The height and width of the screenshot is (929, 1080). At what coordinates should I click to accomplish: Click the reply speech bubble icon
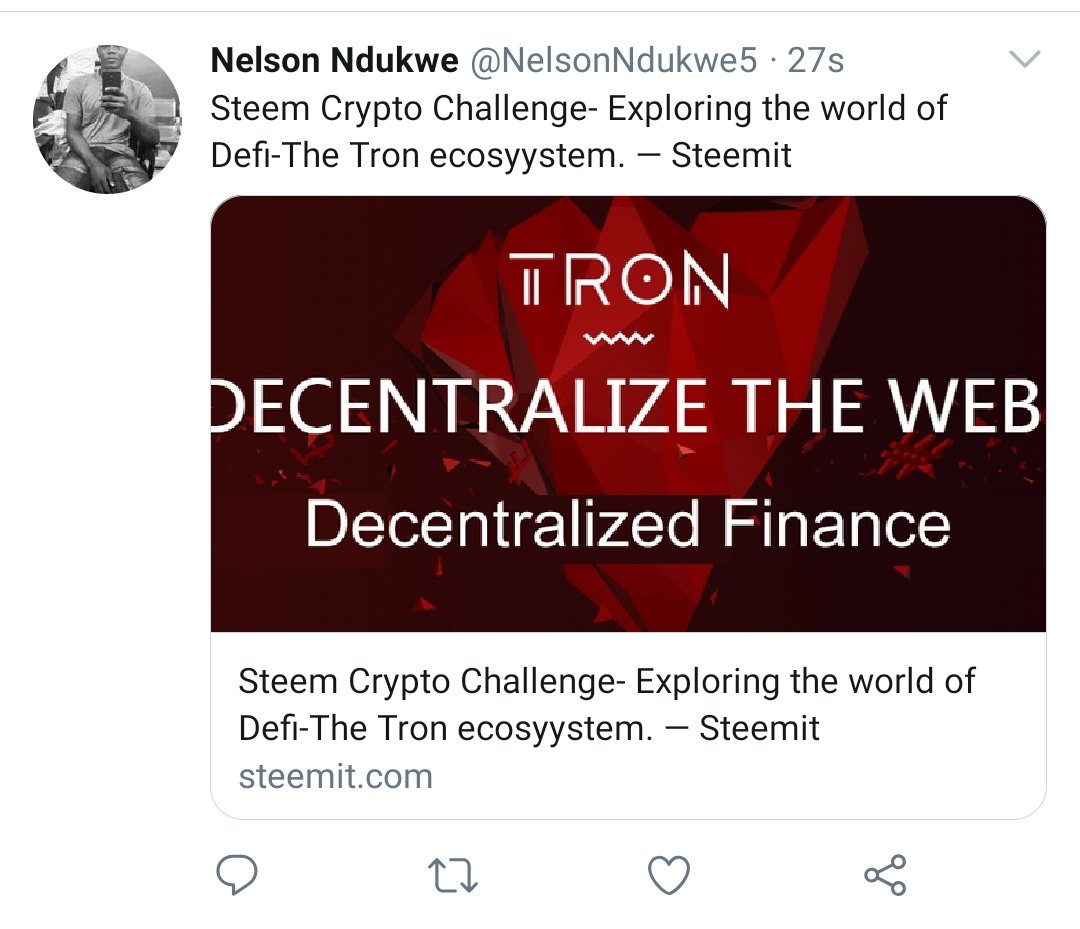pyautogui.click(x=237, y=875)
